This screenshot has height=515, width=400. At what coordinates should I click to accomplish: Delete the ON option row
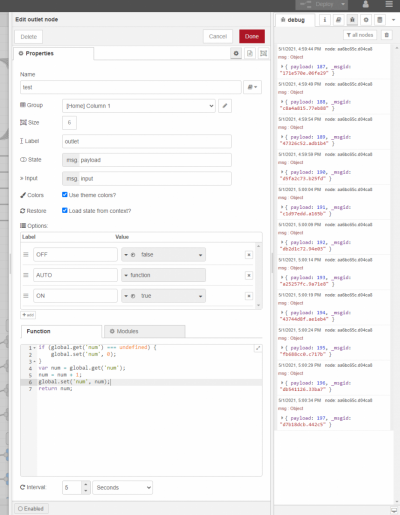249,296
